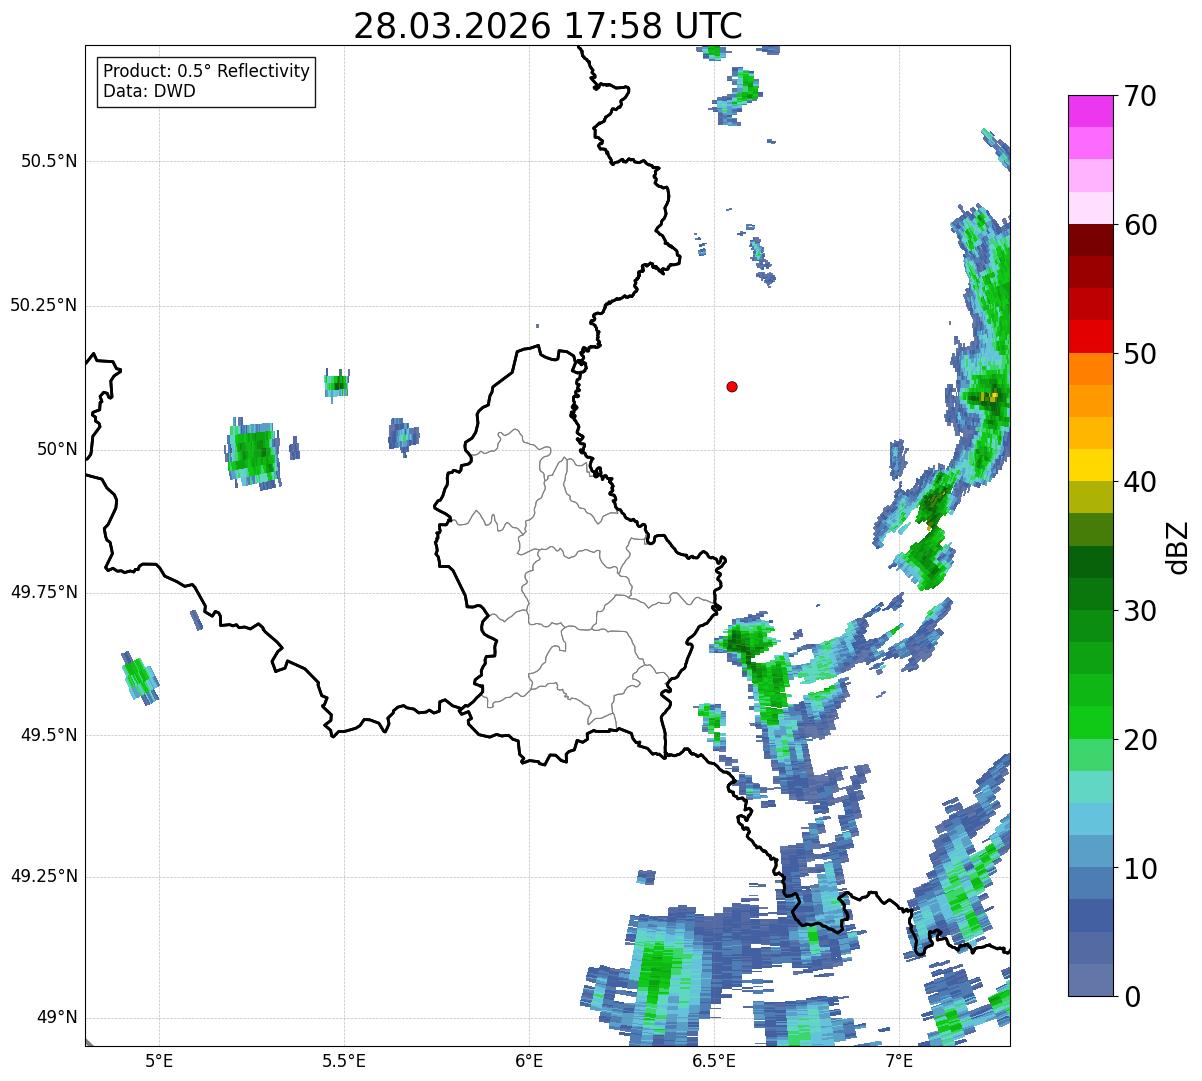The image size is (1202, 1081).
Task: Click the 49.25°N latitude label
Action: (43, 876)
